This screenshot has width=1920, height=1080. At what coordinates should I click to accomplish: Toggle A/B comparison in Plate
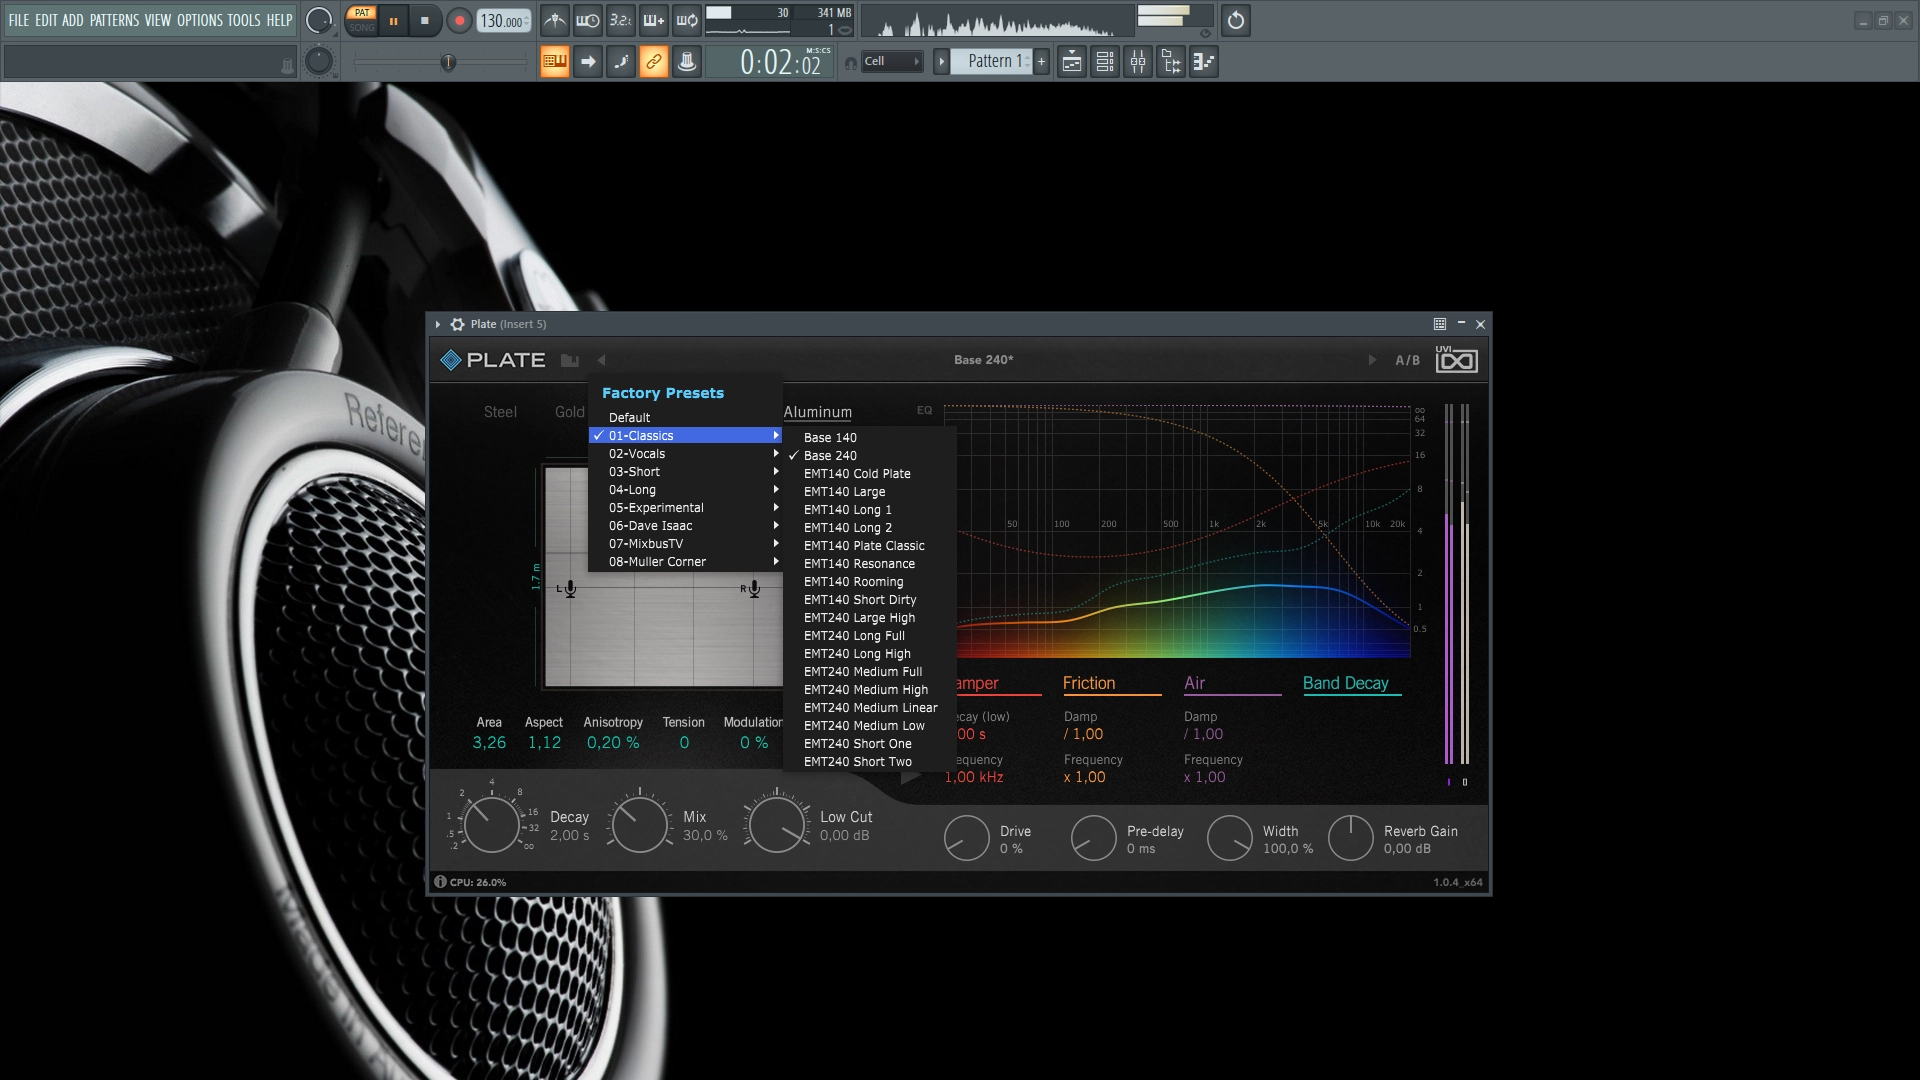(1407, 360)
